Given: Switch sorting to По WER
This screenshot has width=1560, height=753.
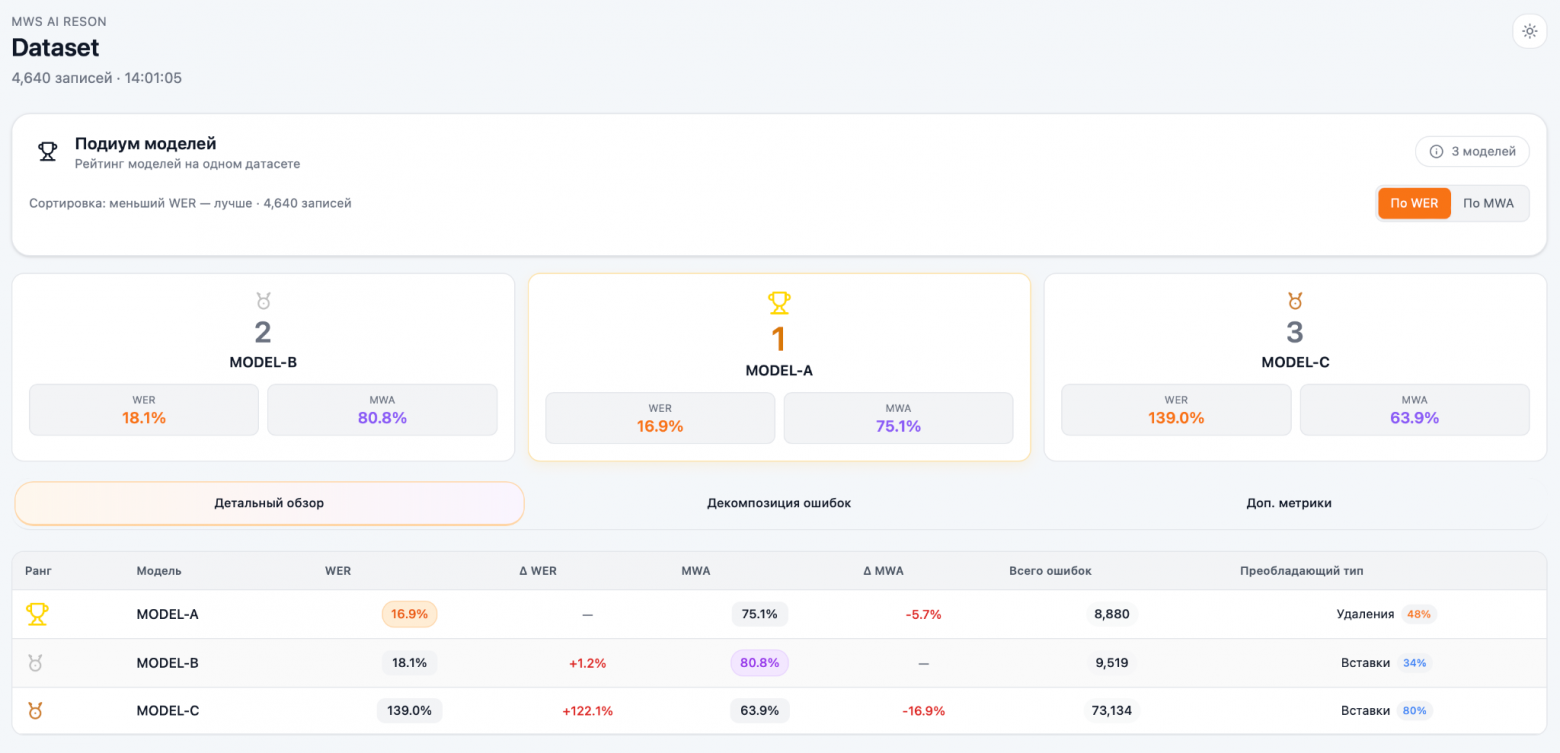Looking at the screenshot, I should (x=1414, y=203).
